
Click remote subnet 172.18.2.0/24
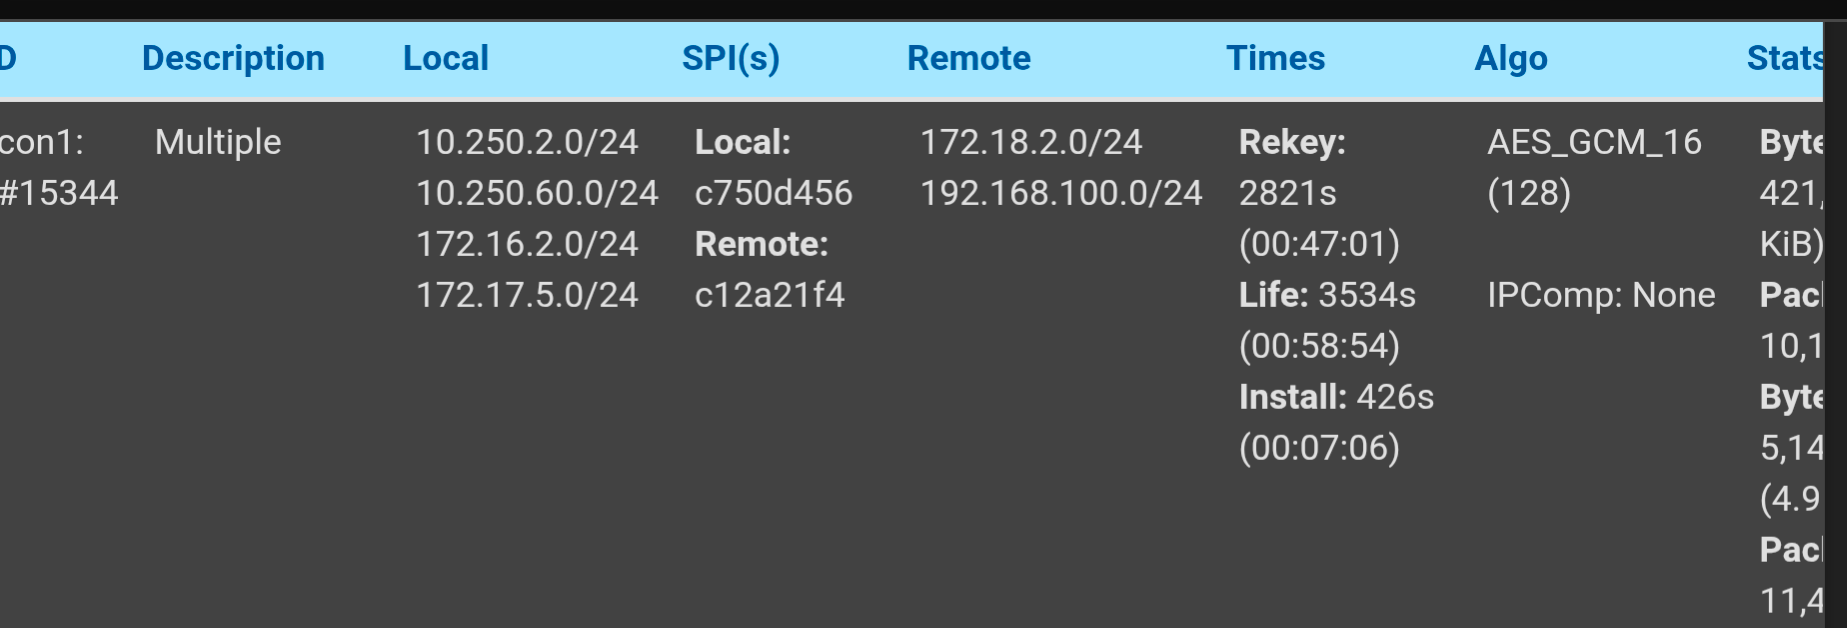tap(1031, 142)
